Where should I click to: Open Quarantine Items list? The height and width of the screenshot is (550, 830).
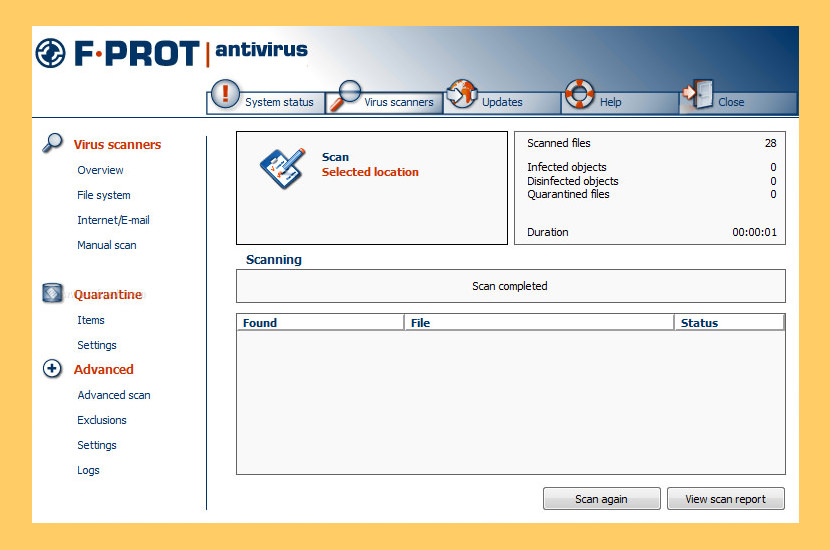click(x=91, y=320)
